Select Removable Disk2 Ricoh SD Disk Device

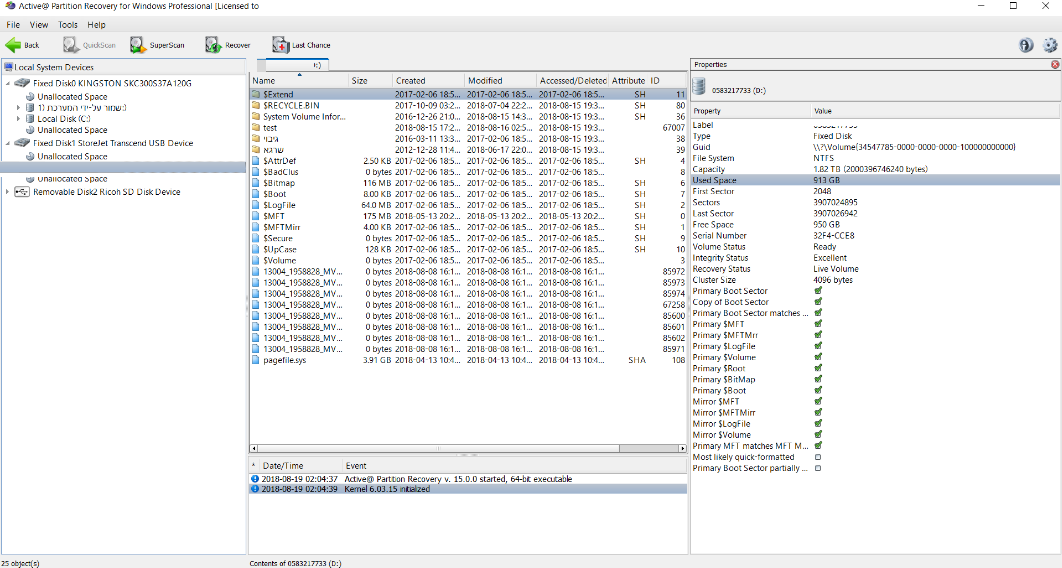[x=106, y=192]
